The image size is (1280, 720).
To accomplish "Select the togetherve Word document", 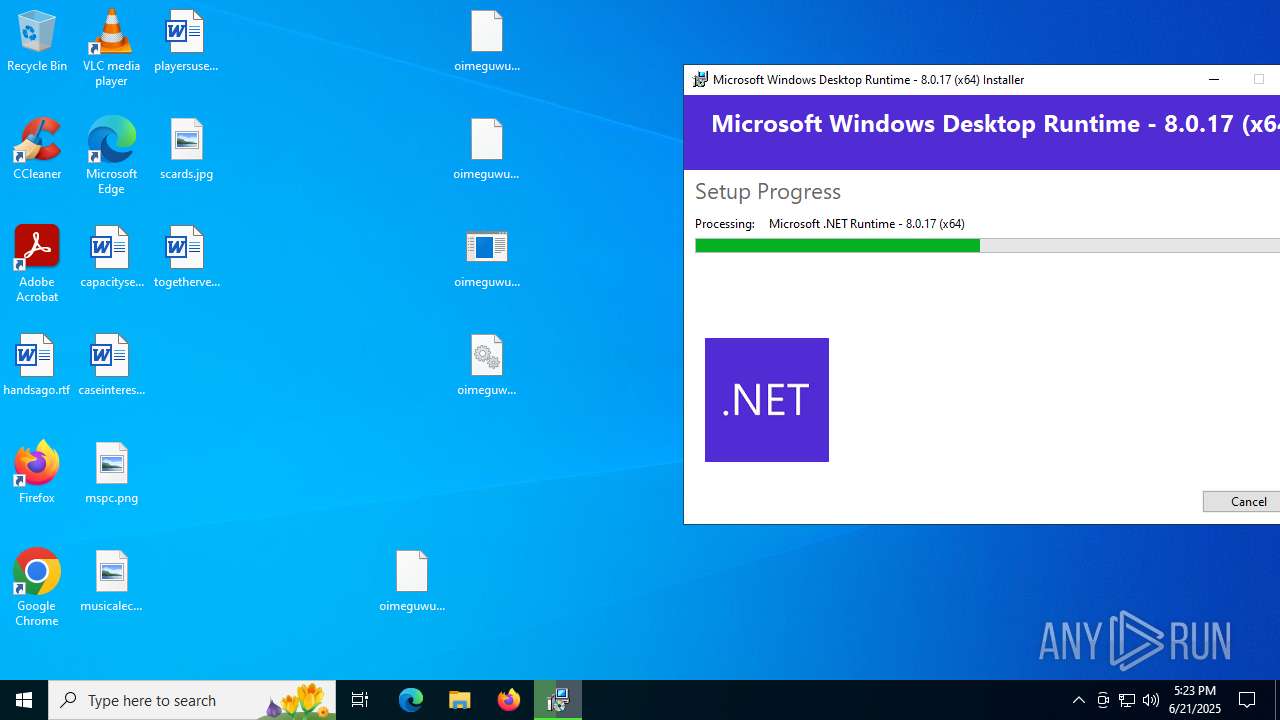I will pyautogui.click(x=186, y=257).
